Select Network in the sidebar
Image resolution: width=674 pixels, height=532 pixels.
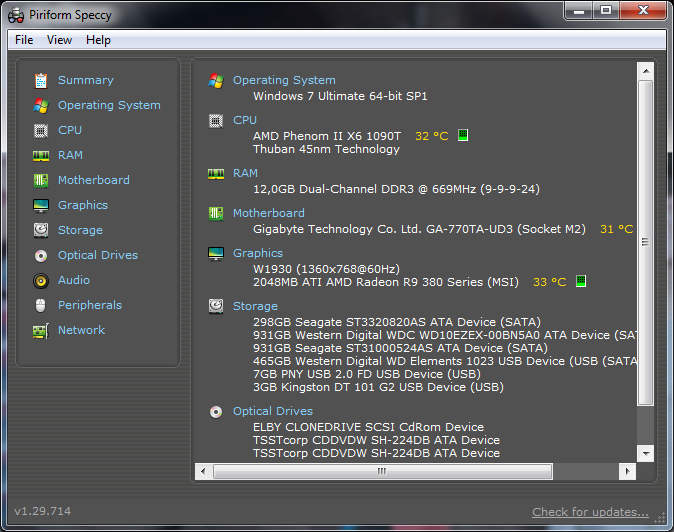(x=81, y=330)
